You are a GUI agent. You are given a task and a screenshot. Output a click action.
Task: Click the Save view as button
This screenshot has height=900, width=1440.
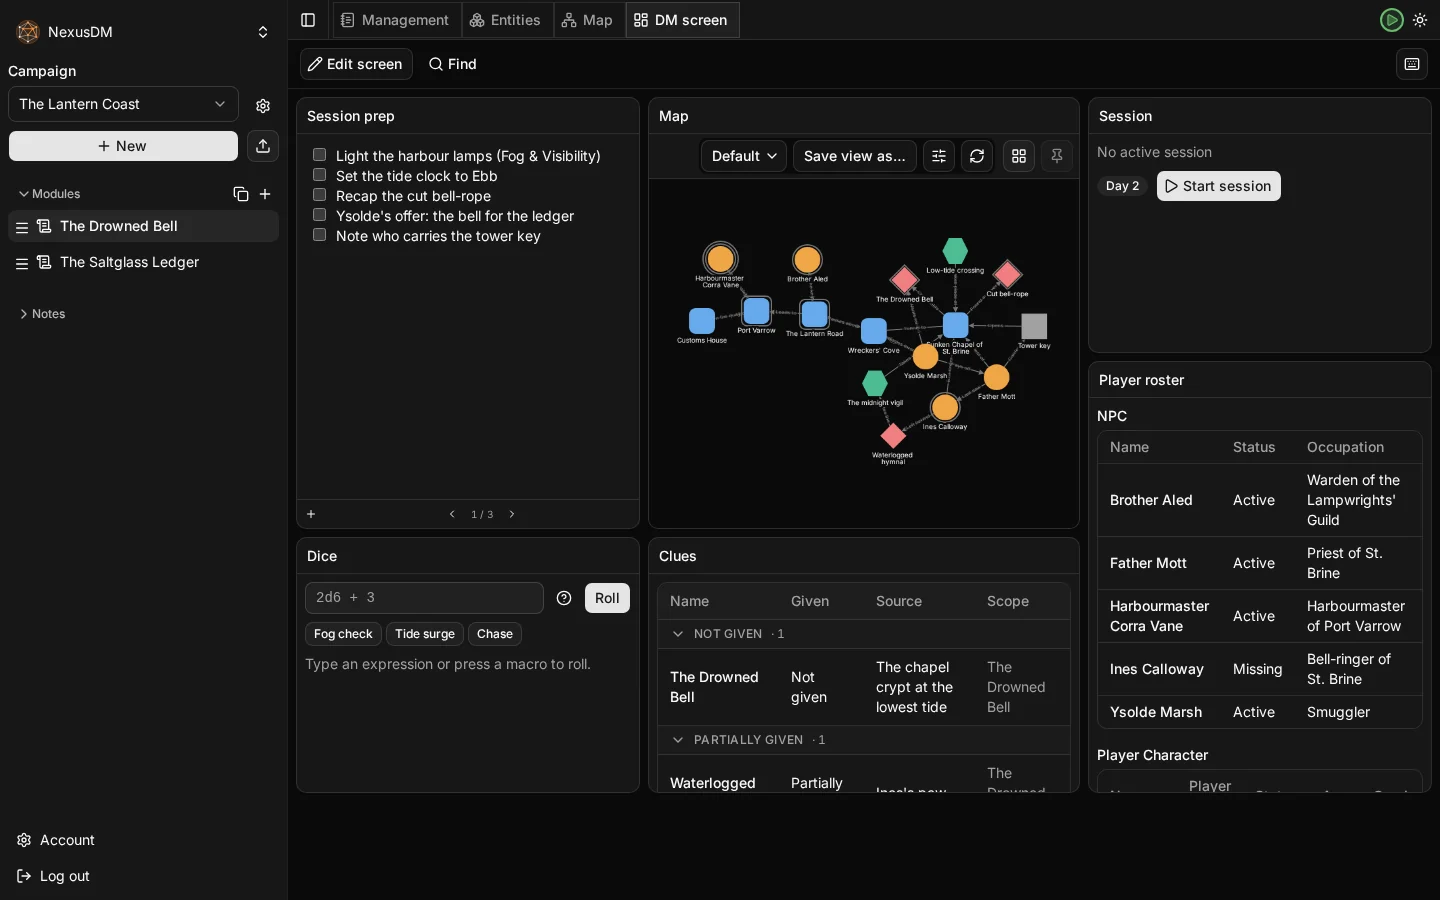pyautogui.click(x=855, y=156)
